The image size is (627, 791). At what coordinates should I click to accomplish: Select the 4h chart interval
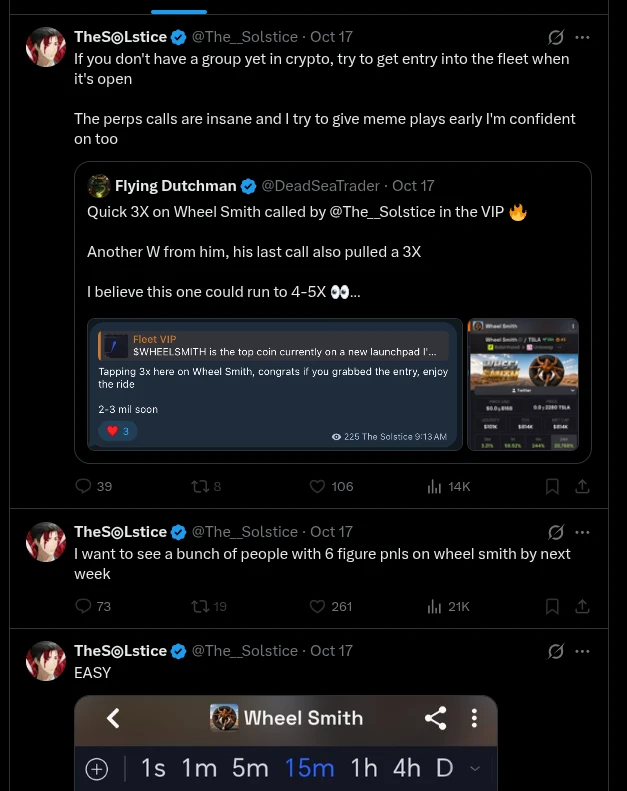click(x=407, y=768)
